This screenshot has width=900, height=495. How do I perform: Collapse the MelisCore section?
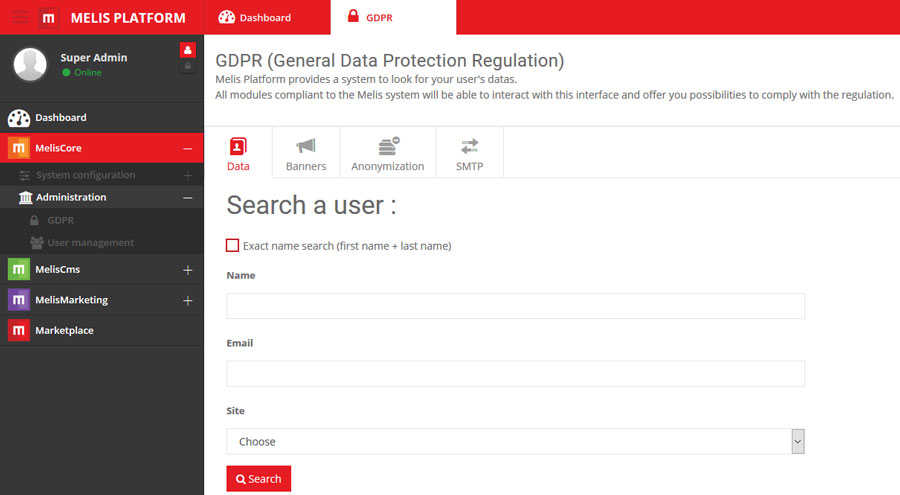pyautogui.click(x=187, y=149)
